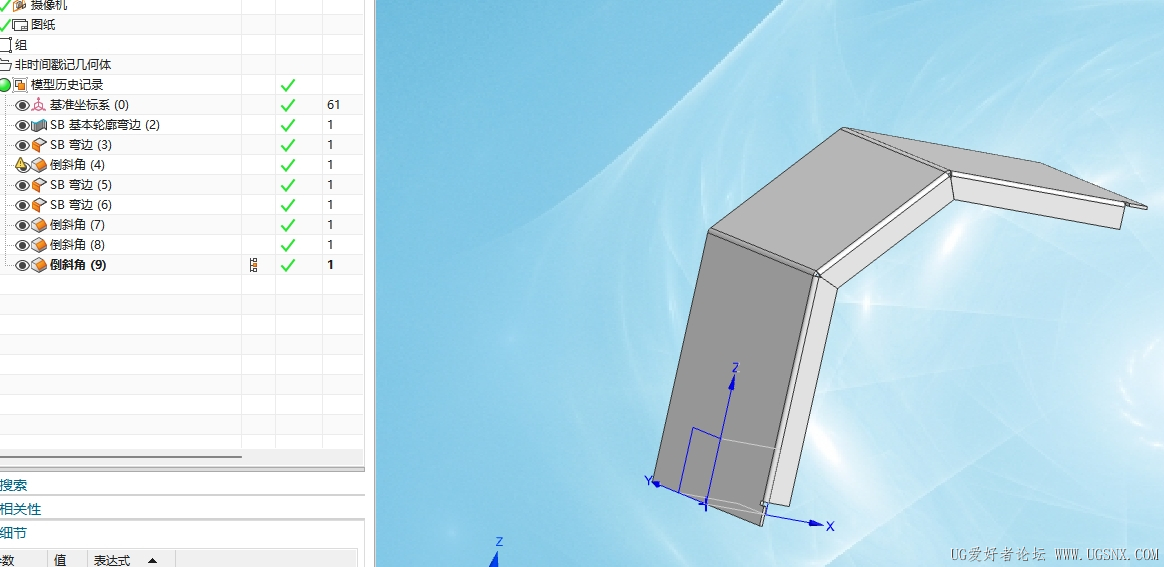Toggle visibility eye of SB 弯边 (6)
Screen dimensions: 1164x567
click(22, 206)
